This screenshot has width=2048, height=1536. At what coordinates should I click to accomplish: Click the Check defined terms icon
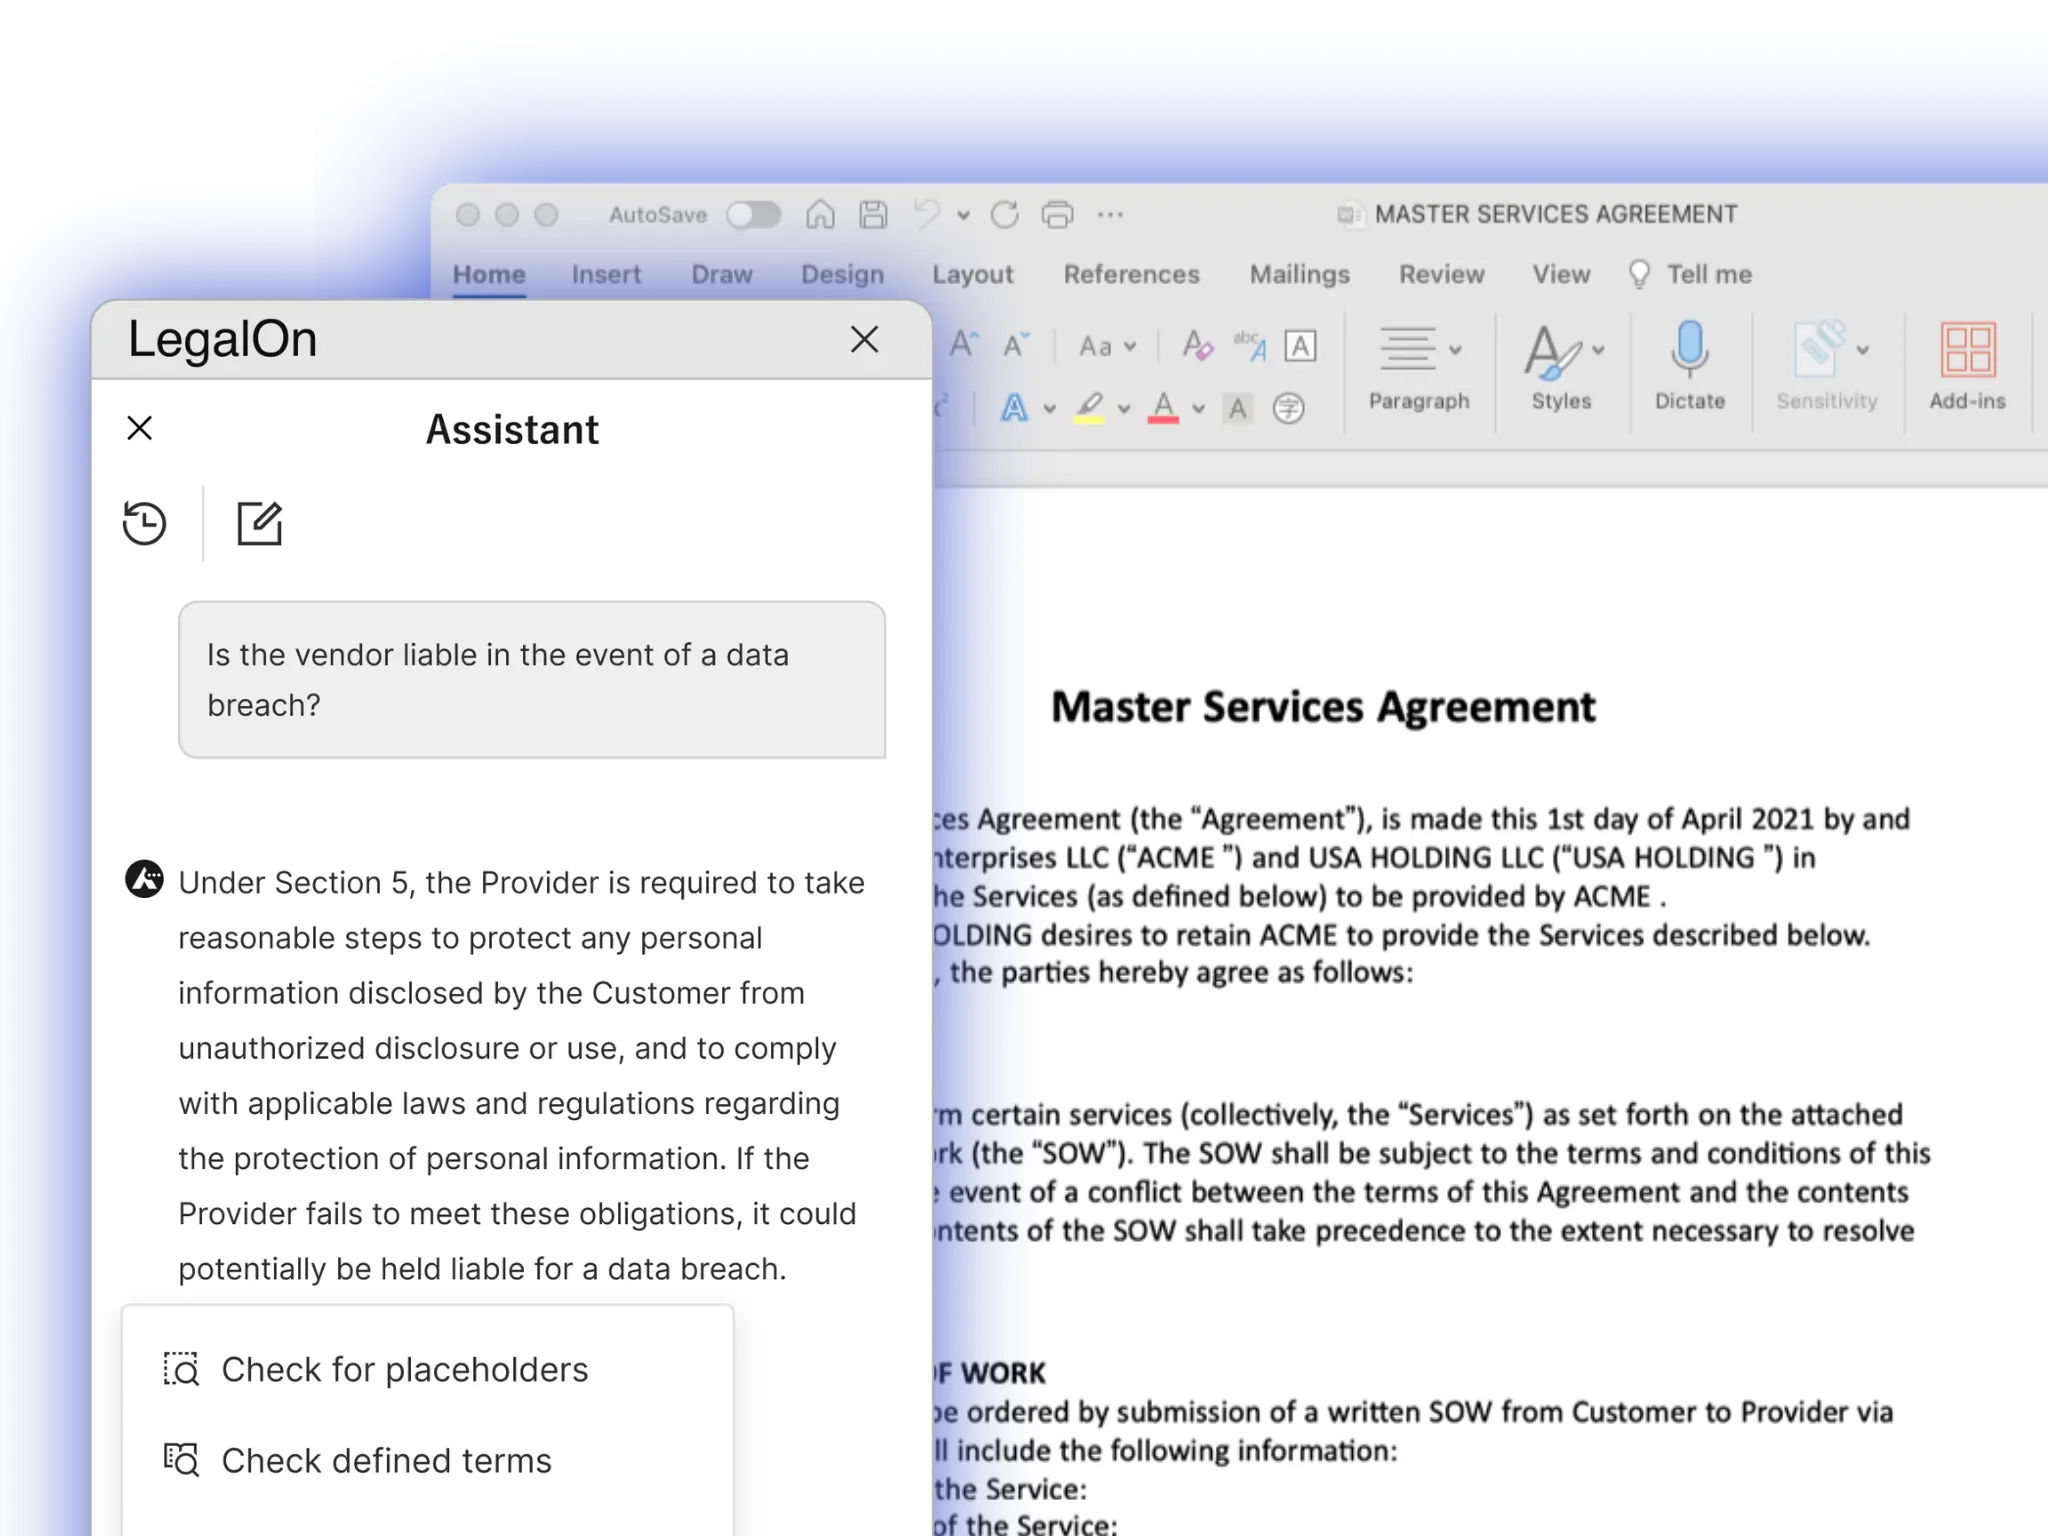[x=181, y=1460]
